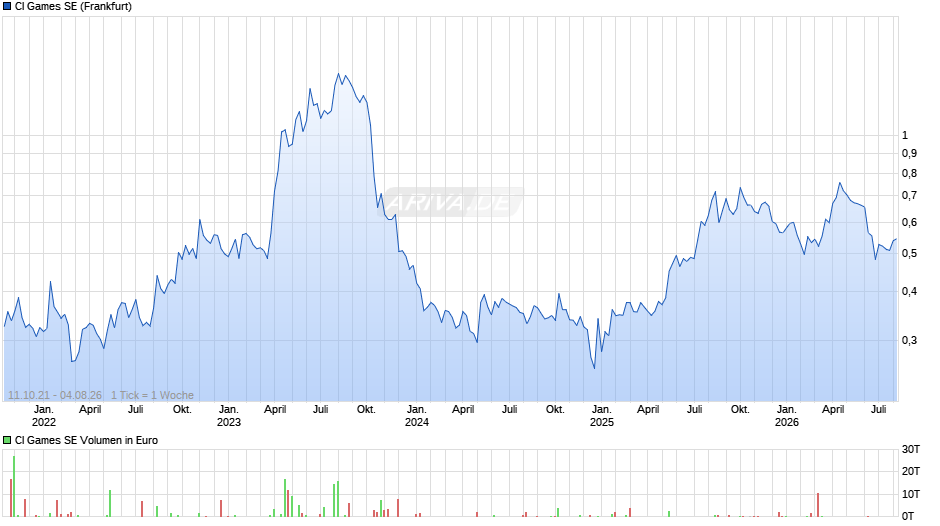Click the volume axis label '30T'
Image resolution: width=940 pixels, height=526 pixels.
click(911, 450)
